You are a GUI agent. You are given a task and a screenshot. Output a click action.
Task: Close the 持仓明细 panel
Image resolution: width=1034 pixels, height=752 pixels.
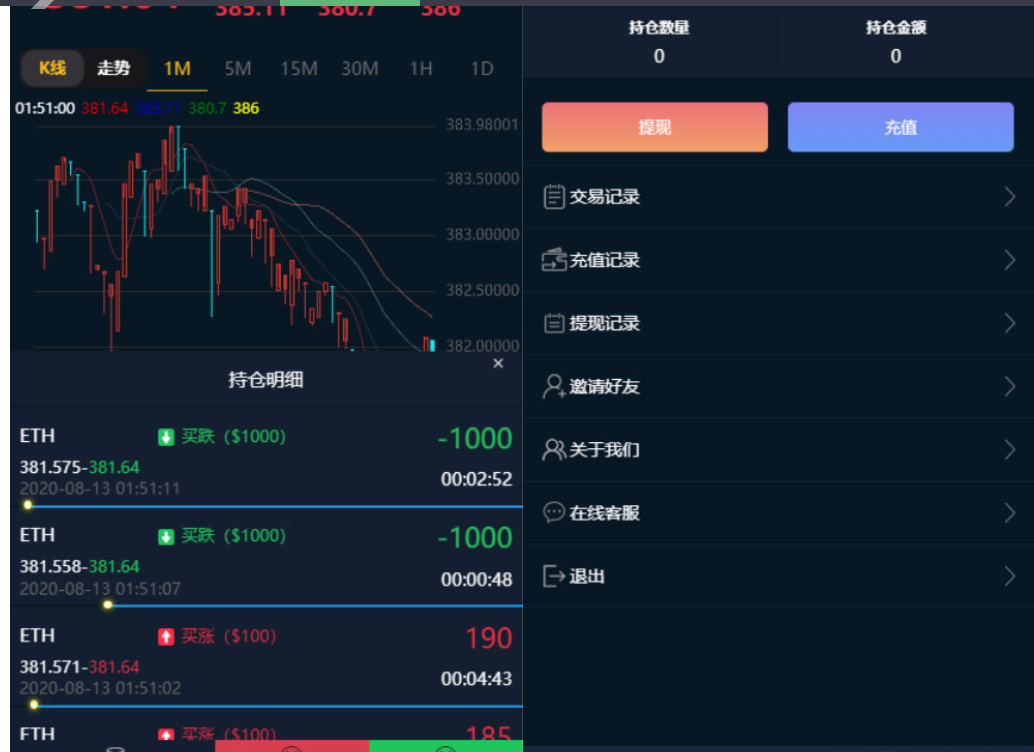498,364
